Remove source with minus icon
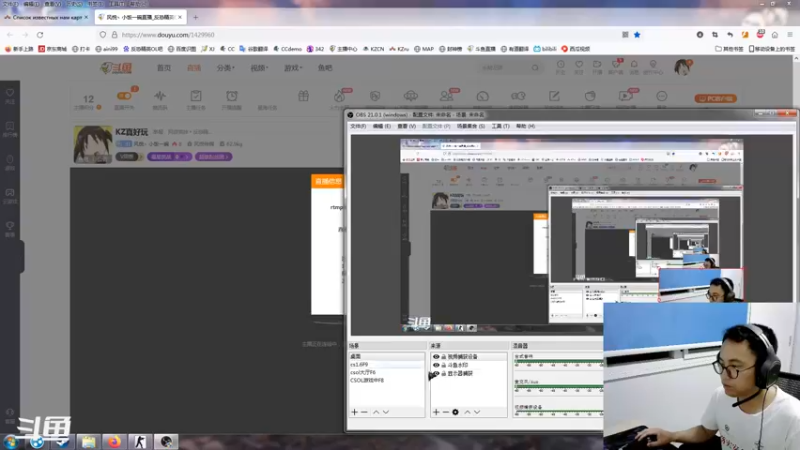 [x=445, y=412]
